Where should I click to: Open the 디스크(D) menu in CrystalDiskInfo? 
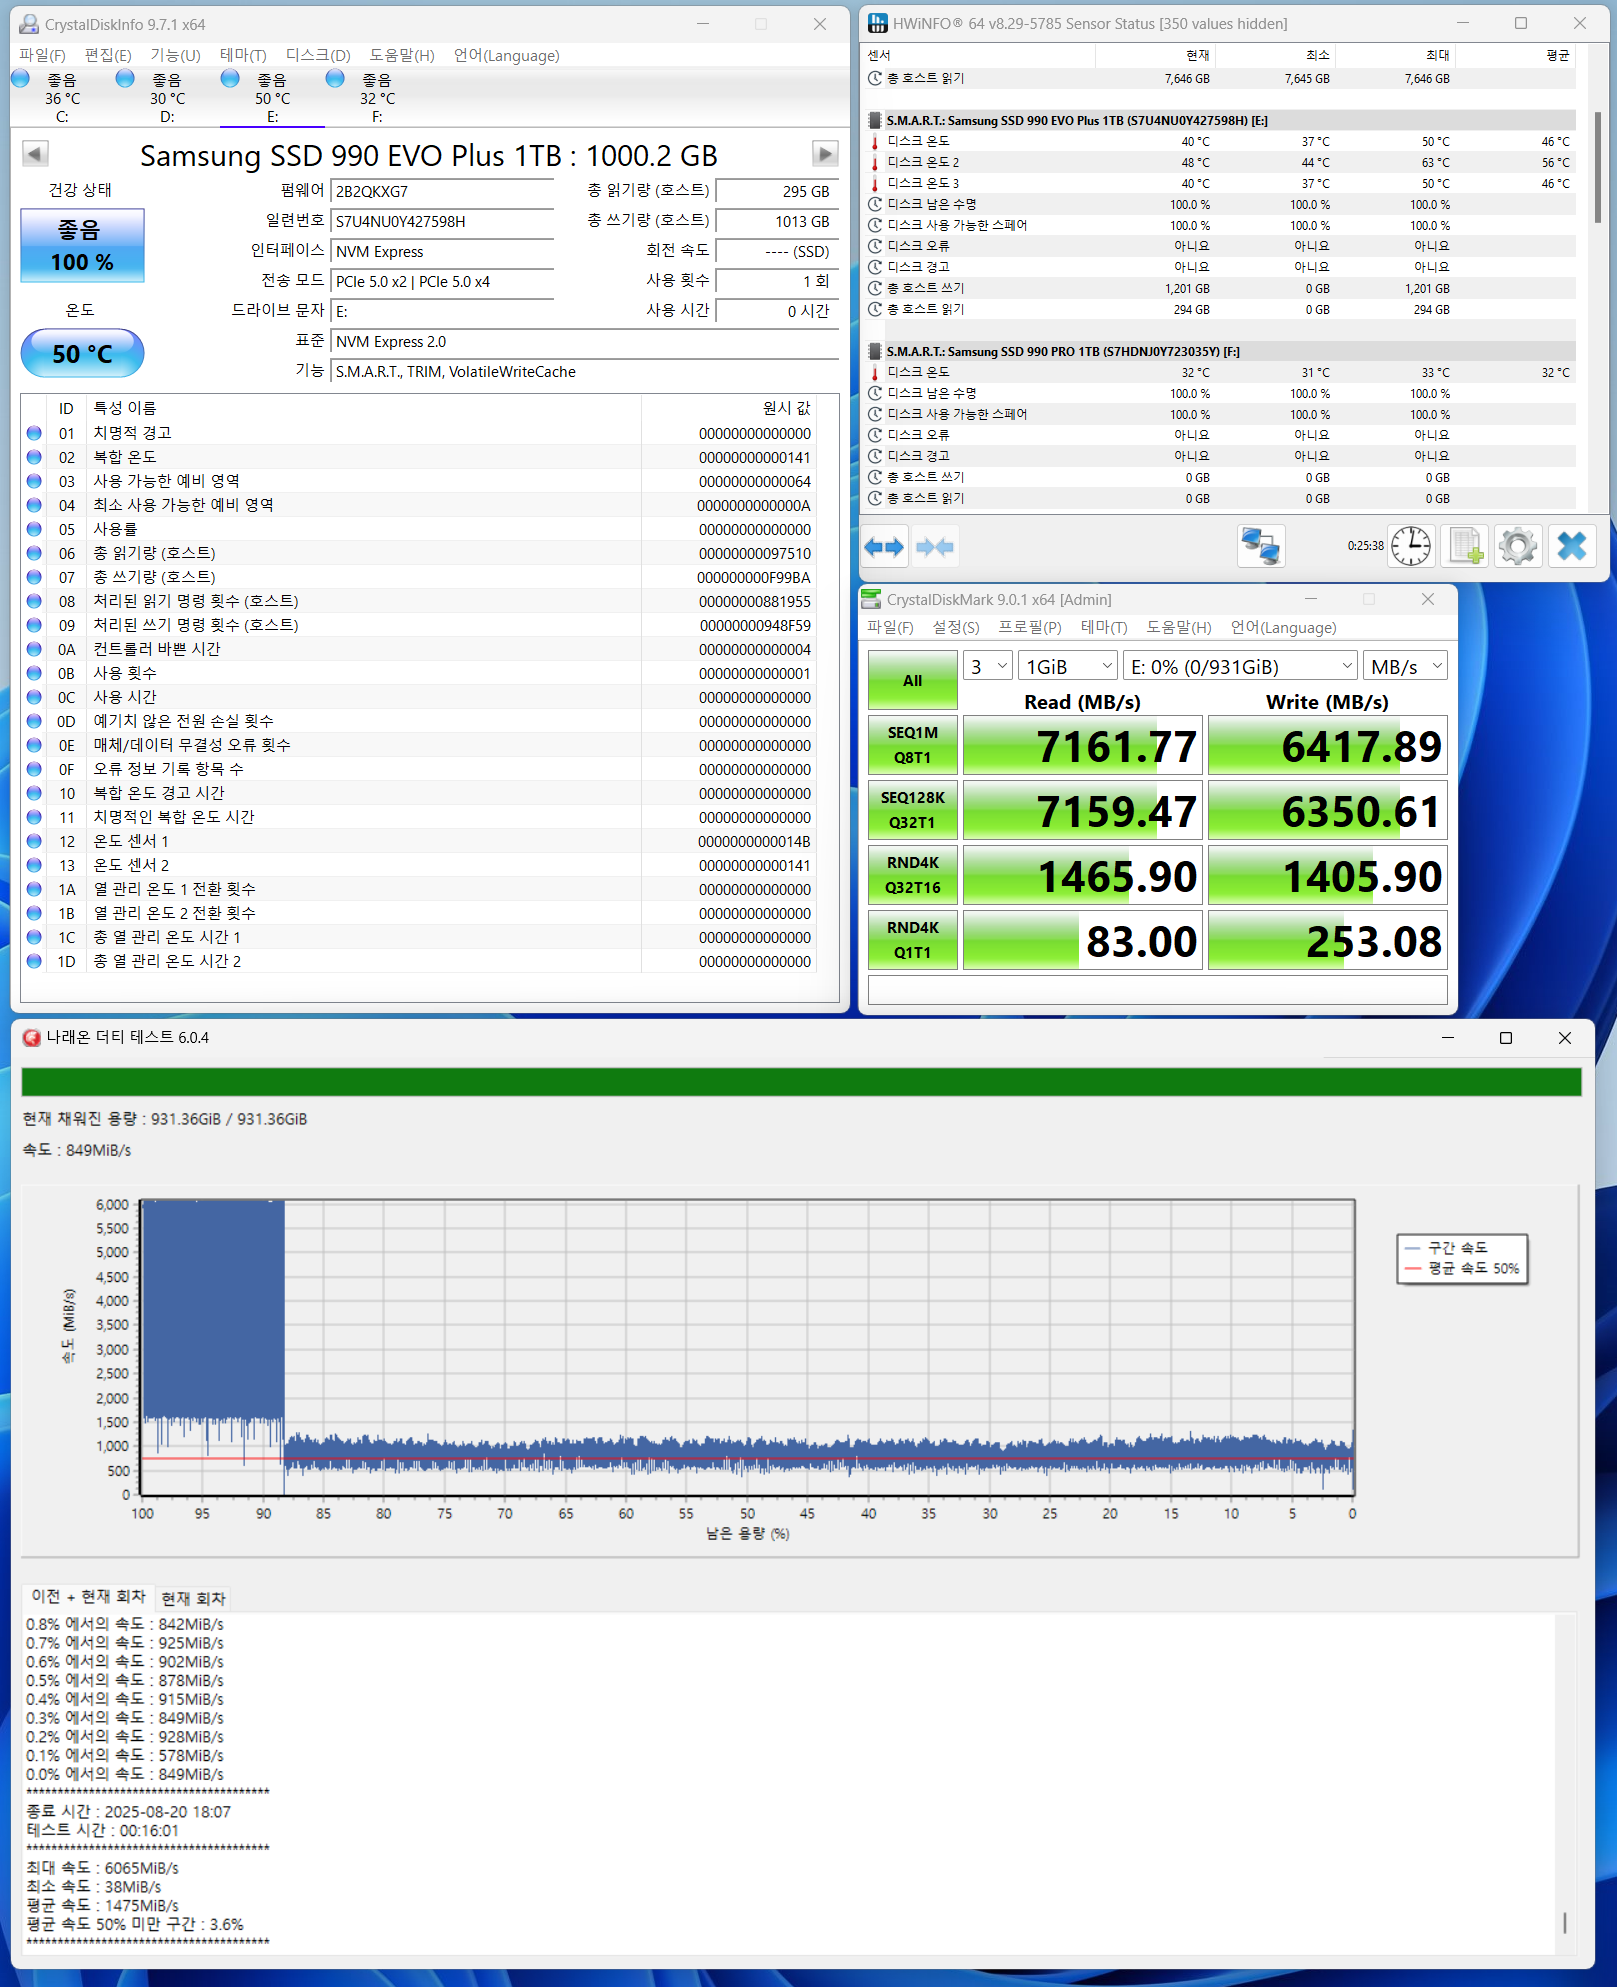(317, 56)
